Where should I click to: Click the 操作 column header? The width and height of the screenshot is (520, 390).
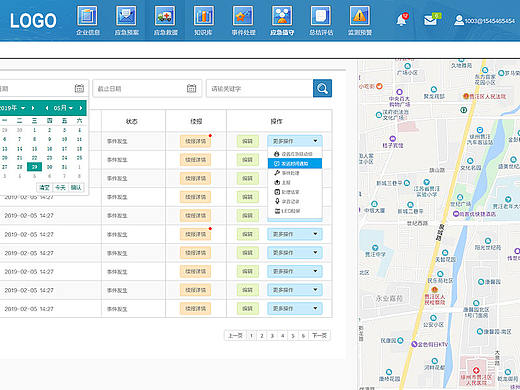pyautogui.click(x=276, y=121)
